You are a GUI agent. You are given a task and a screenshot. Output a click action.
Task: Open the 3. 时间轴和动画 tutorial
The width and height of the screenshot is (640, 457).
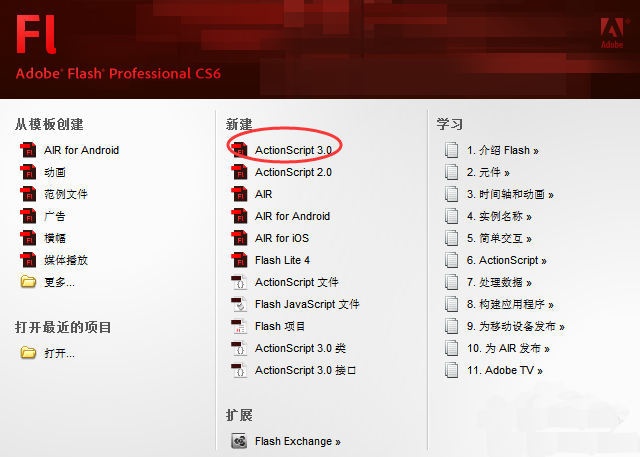[510, 194]
